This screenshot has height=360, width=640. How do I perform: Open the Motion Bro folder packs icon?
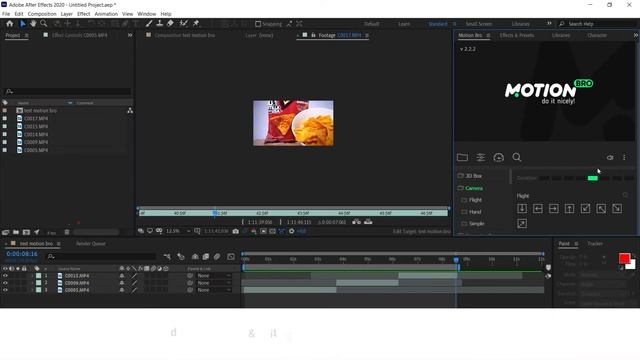coord(462,157)
